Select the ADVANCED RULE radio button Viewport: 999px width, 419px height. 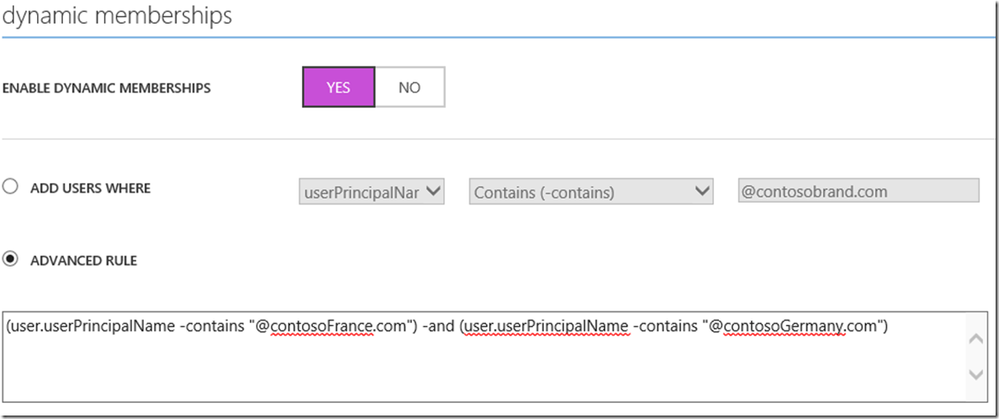click(11, 260)
